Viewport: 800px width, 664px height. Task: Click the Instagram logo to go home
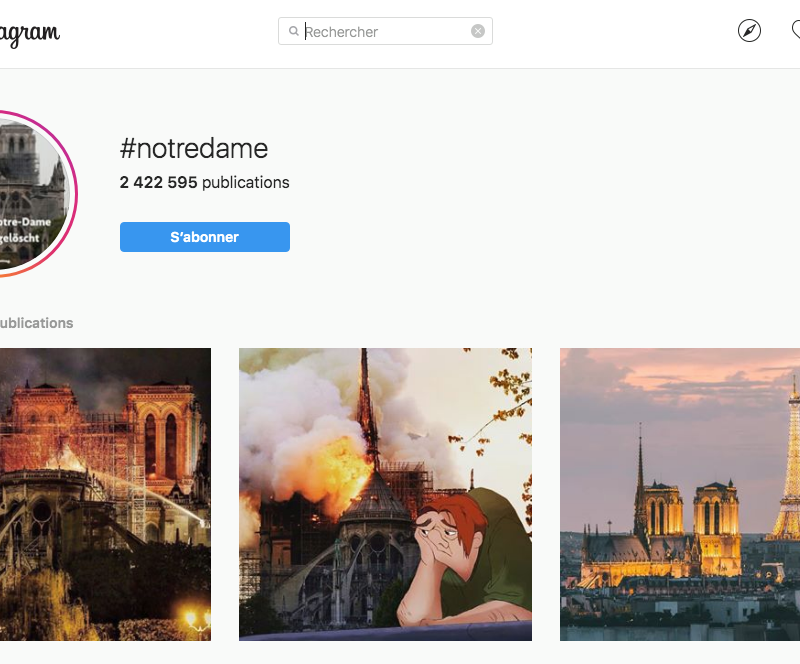30,35
